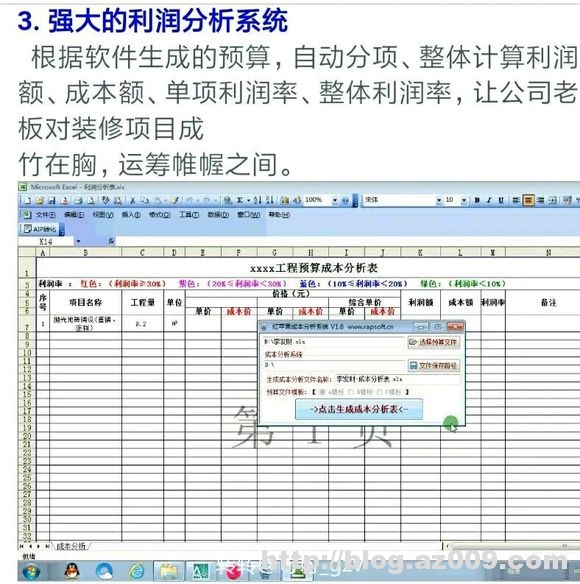Click the 利润额 header cell
The height and width of the screenshot is (584, 580).
421,302
